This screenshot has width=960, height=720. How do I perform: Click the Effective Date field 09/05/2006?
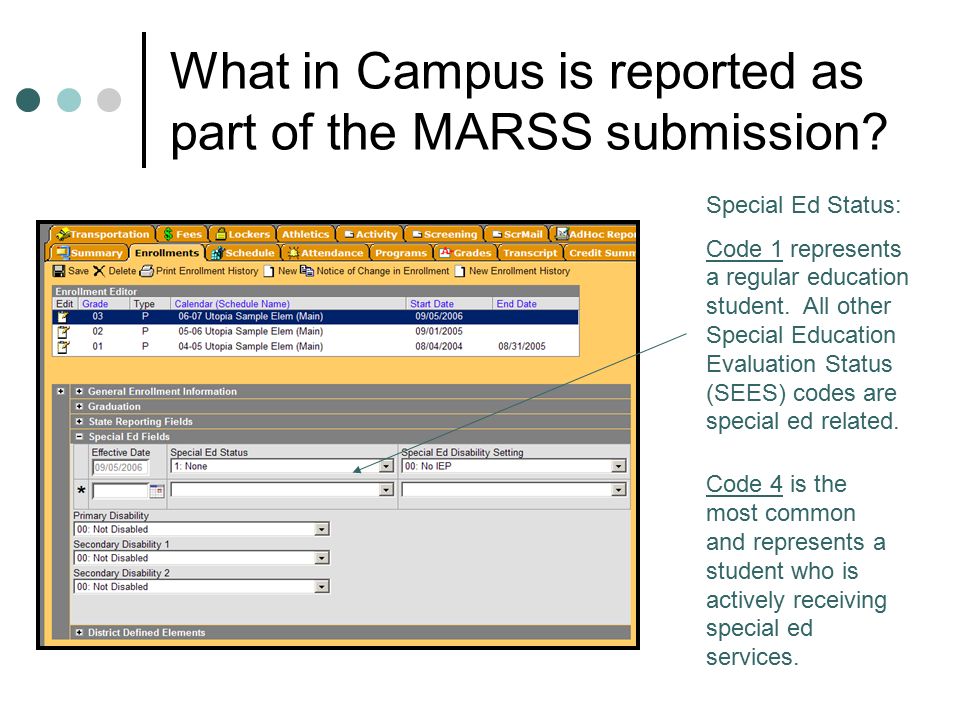click(x=120, y=467)
